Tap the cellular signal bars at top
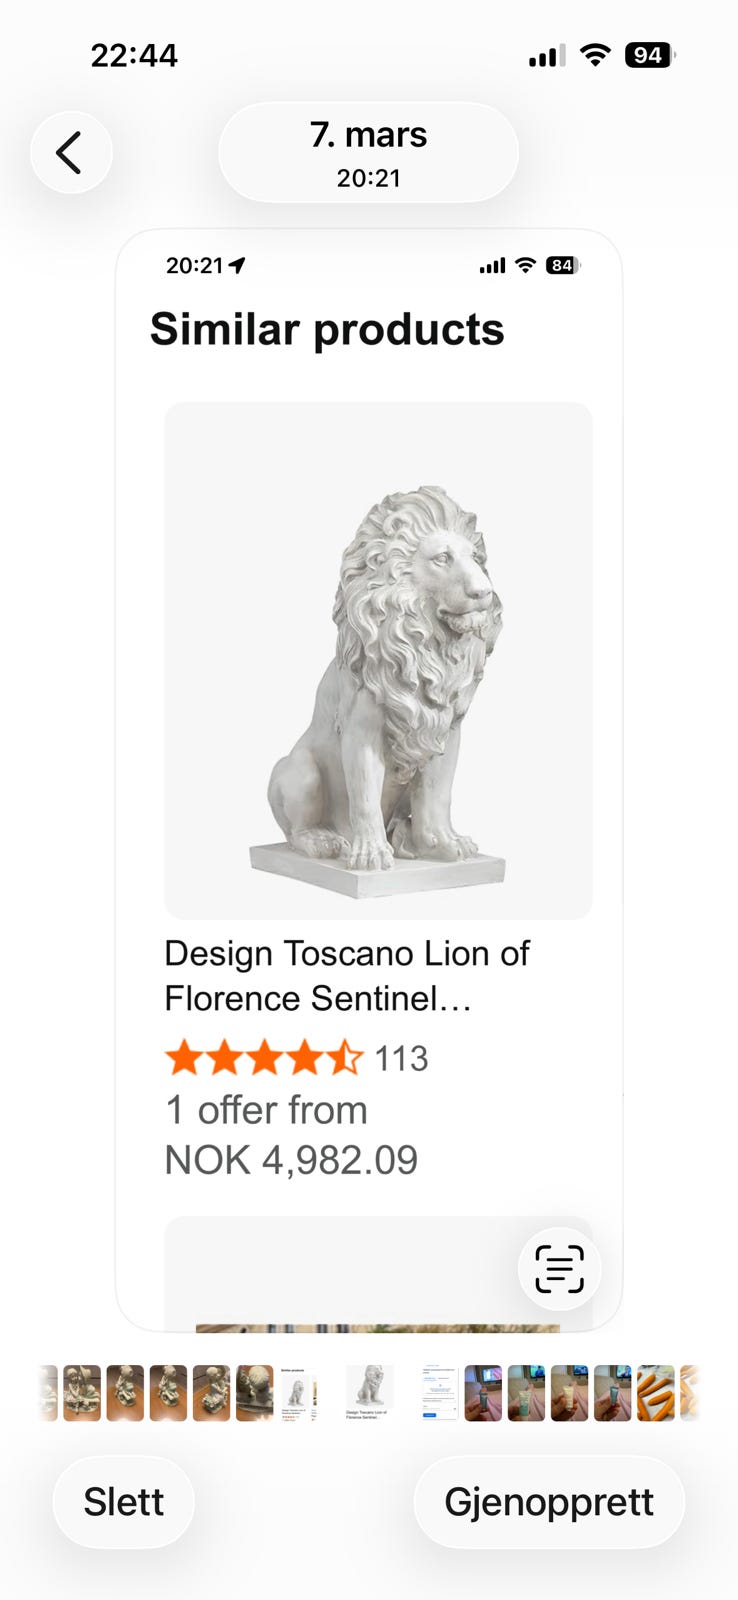 point(546,56)
